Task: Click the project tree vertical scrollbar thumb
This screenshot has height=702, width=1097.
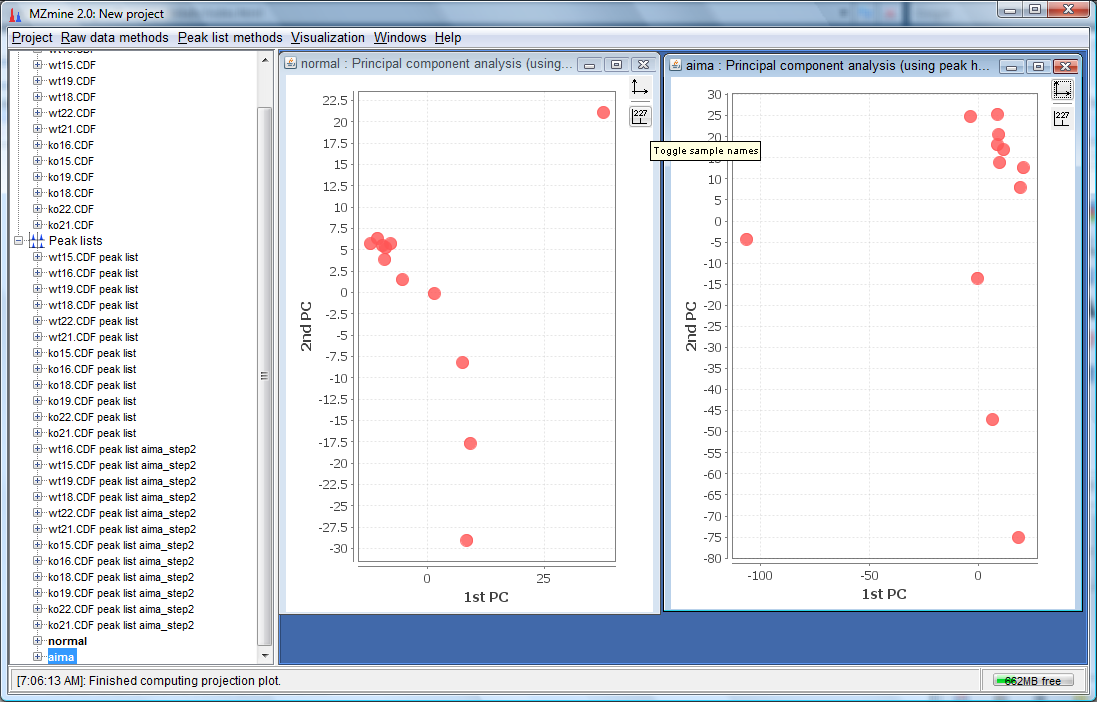Action: [264, 377]
